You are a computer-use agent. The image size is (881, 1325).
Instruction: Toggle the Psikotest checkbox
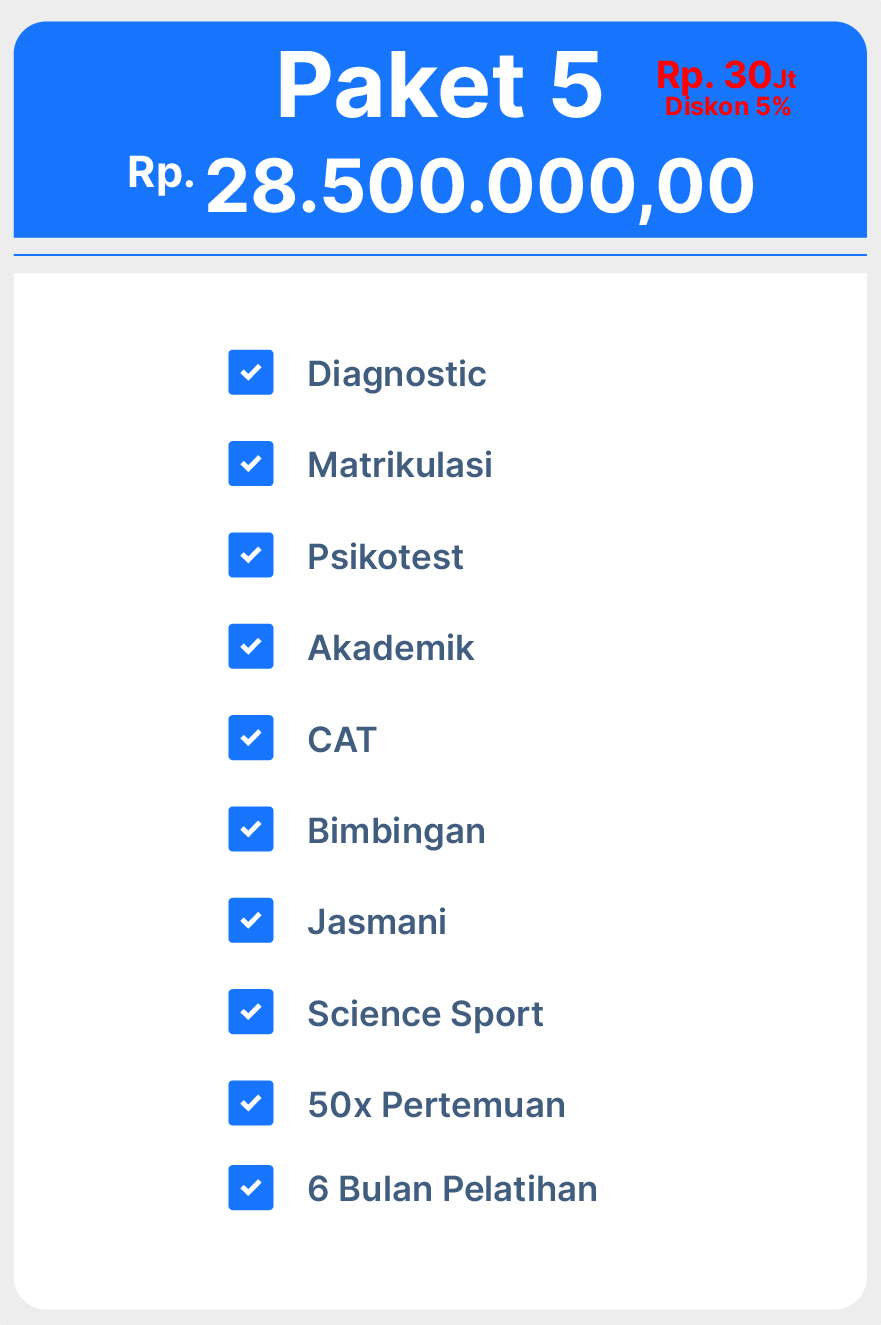tap(251, 555)
